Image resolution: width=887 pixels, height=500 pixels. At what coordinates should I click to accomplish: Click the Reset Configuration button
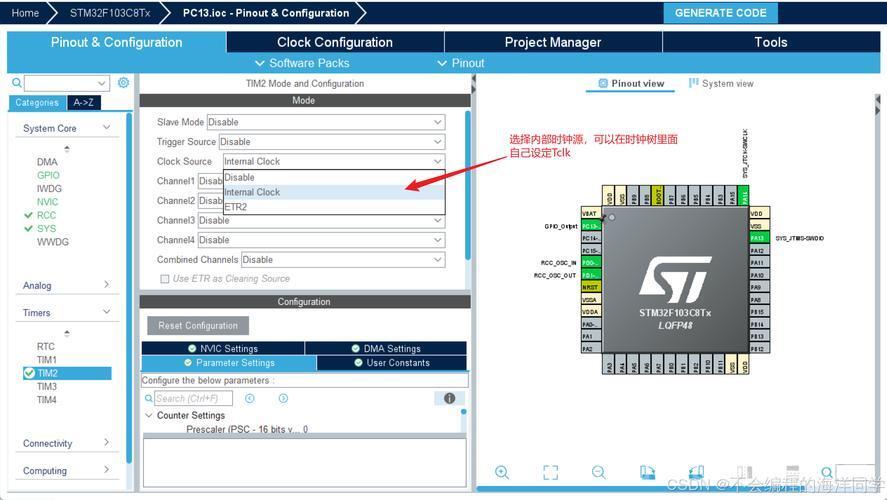coord(198,326)
